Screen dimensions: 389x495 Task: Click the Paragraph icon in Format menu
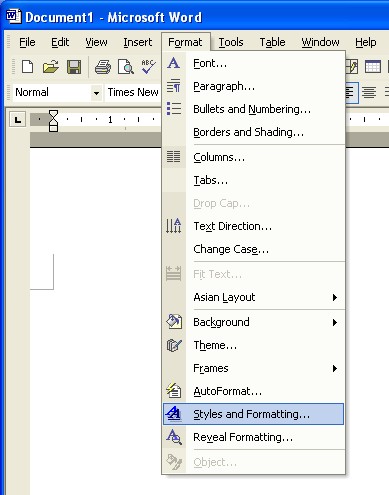click(173, 86)
